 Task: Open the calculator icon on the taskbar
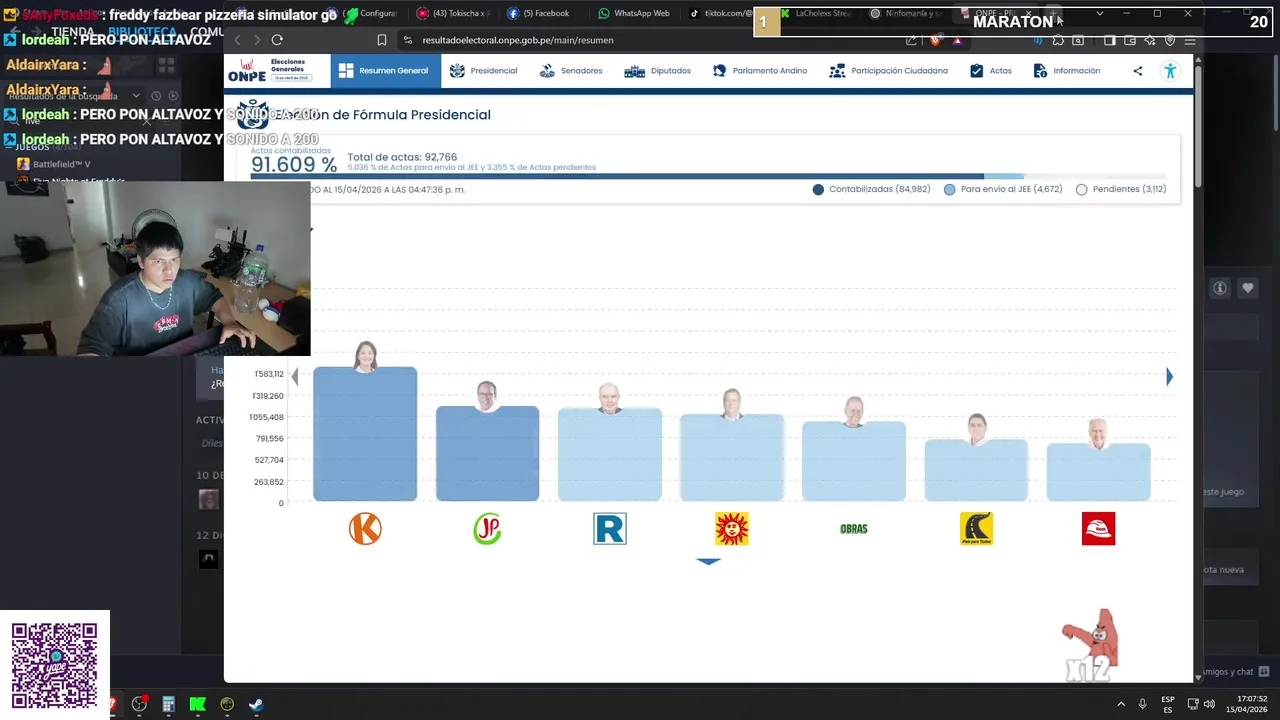(168, 704)
